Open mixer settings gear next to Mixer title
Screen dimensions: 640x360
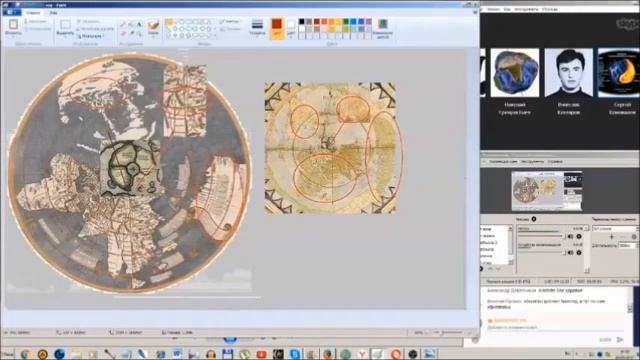533,219
